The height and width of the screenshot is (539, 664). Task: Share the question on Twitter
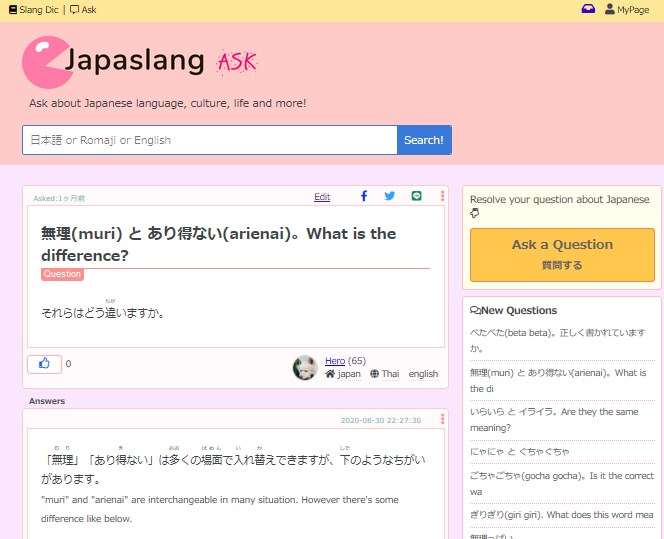click(390, 196)
